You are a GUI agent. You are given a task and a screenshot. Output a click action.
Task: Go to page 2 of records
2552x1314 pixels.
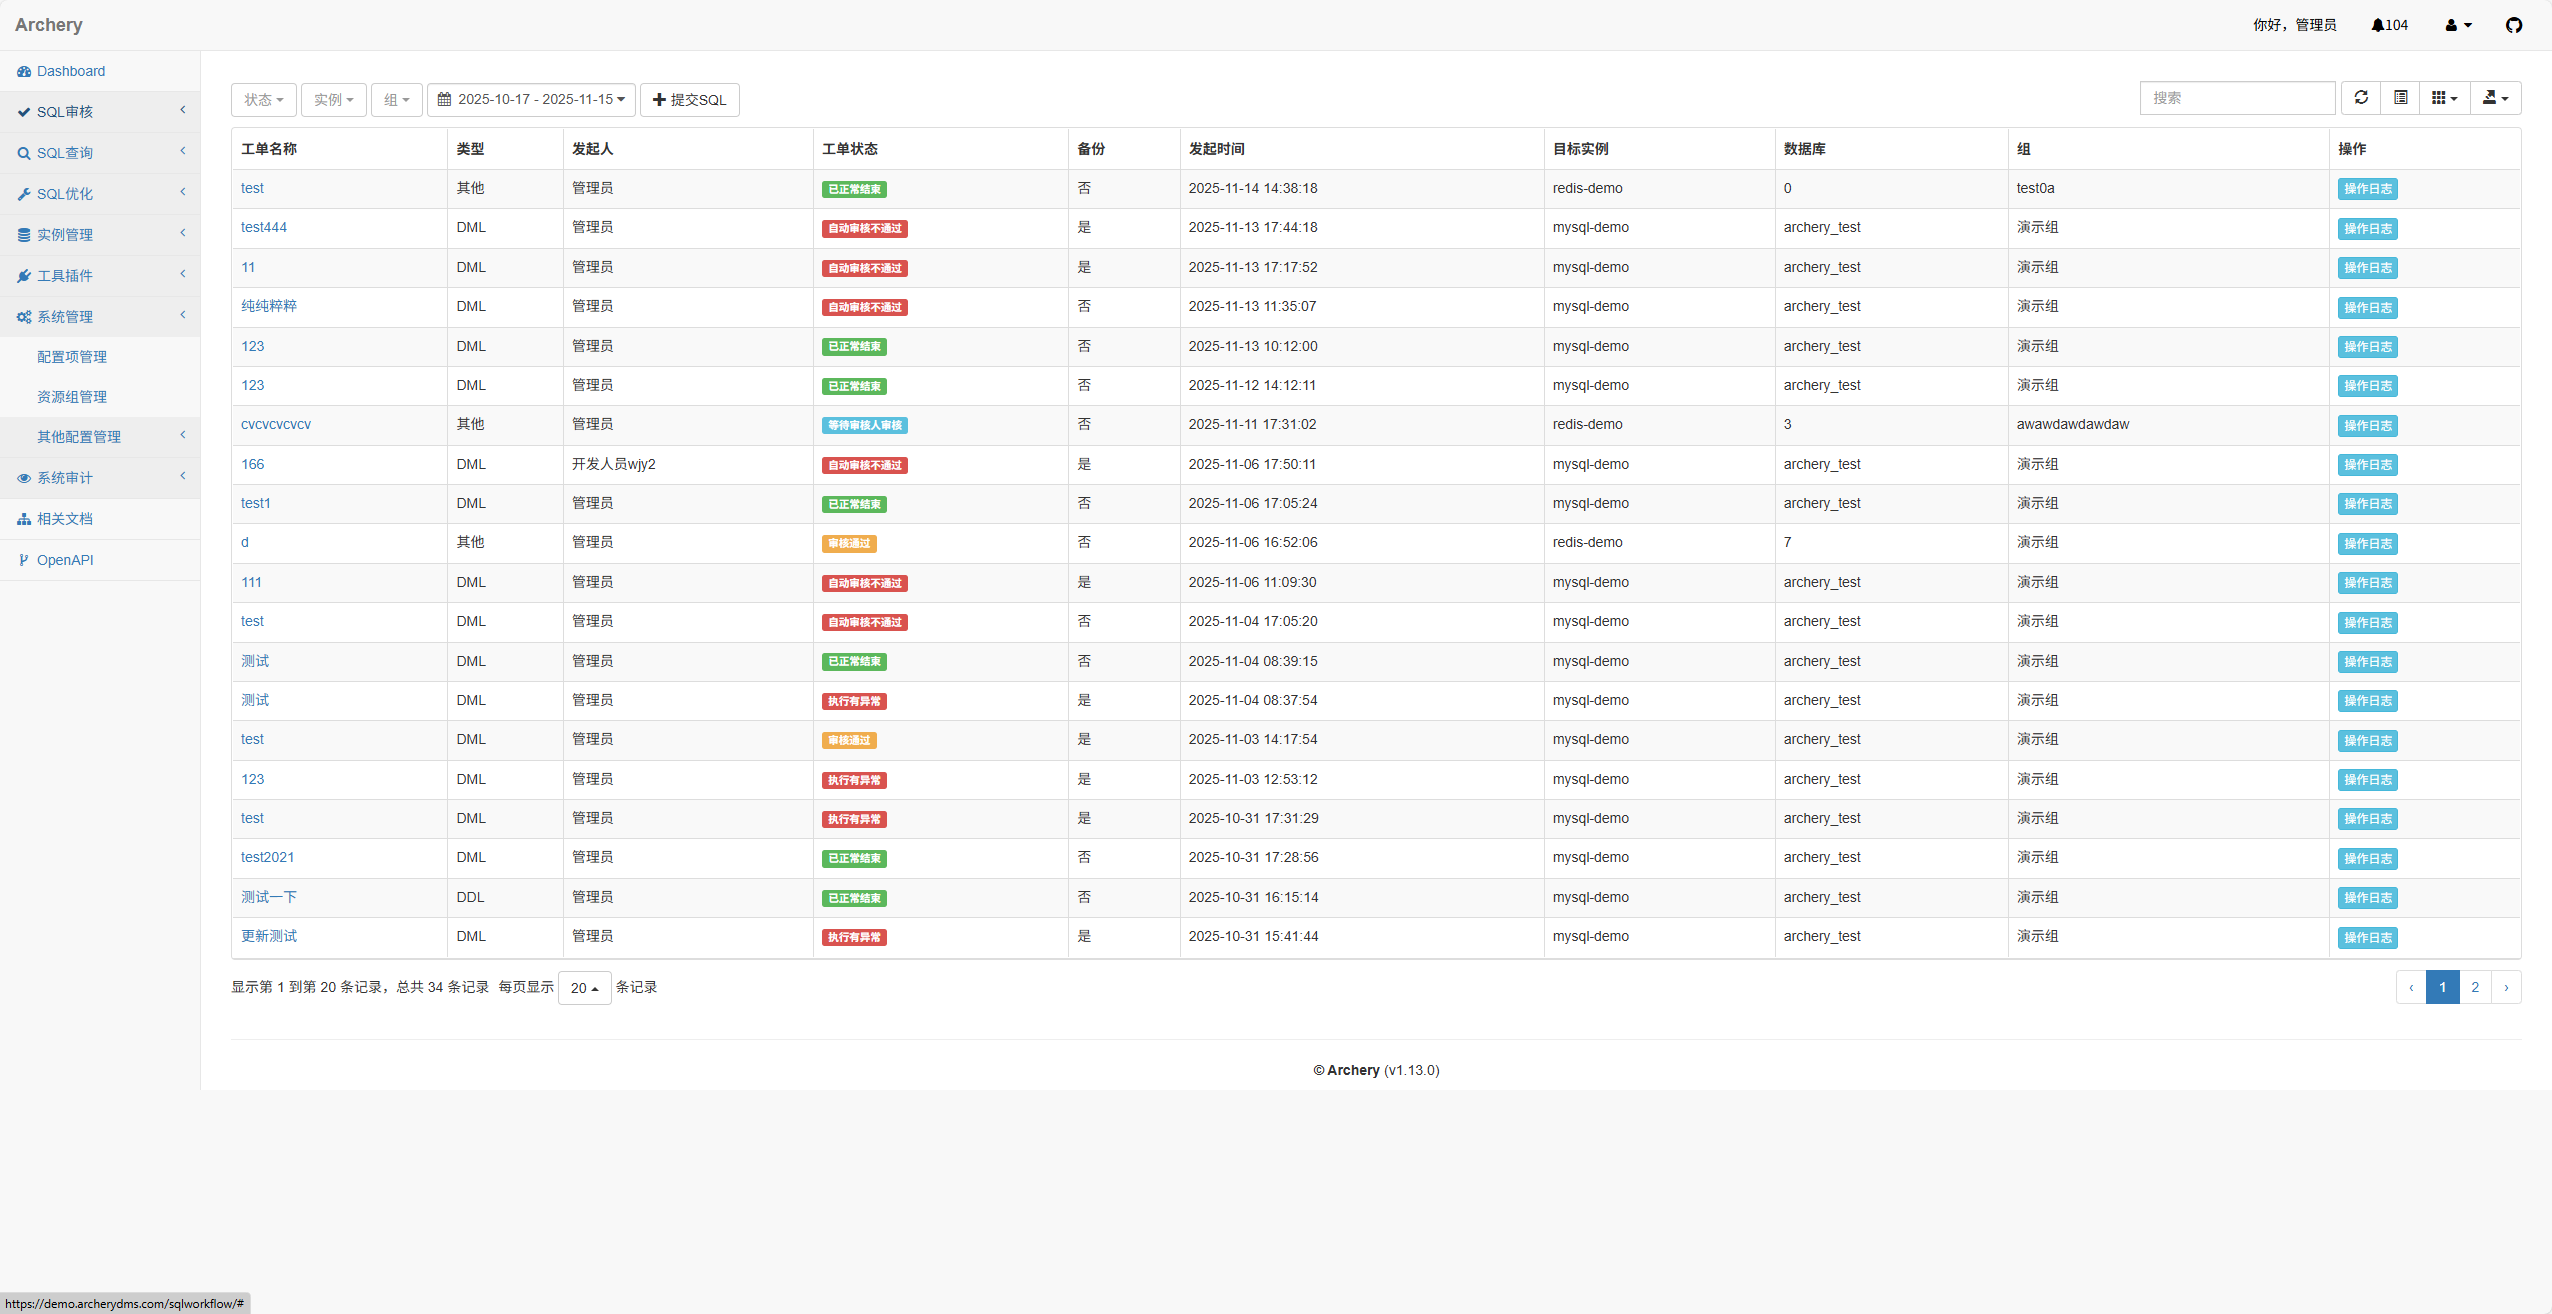[x=2474, y=987]
